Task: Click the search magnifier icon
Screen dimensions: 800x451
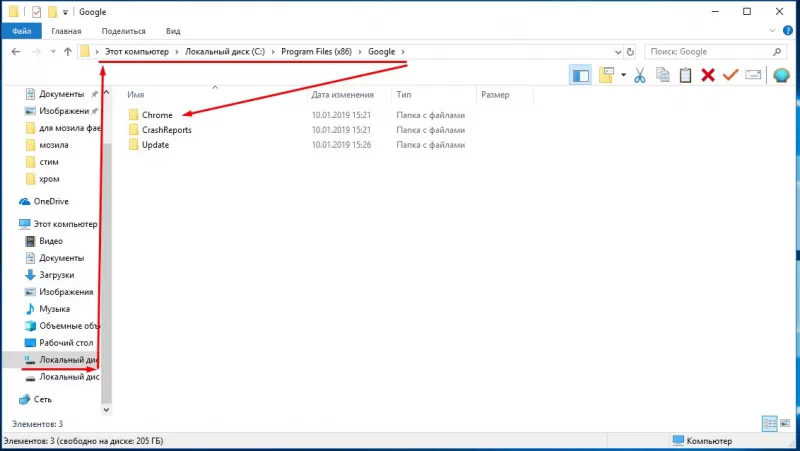Action: tap(777, 52)
